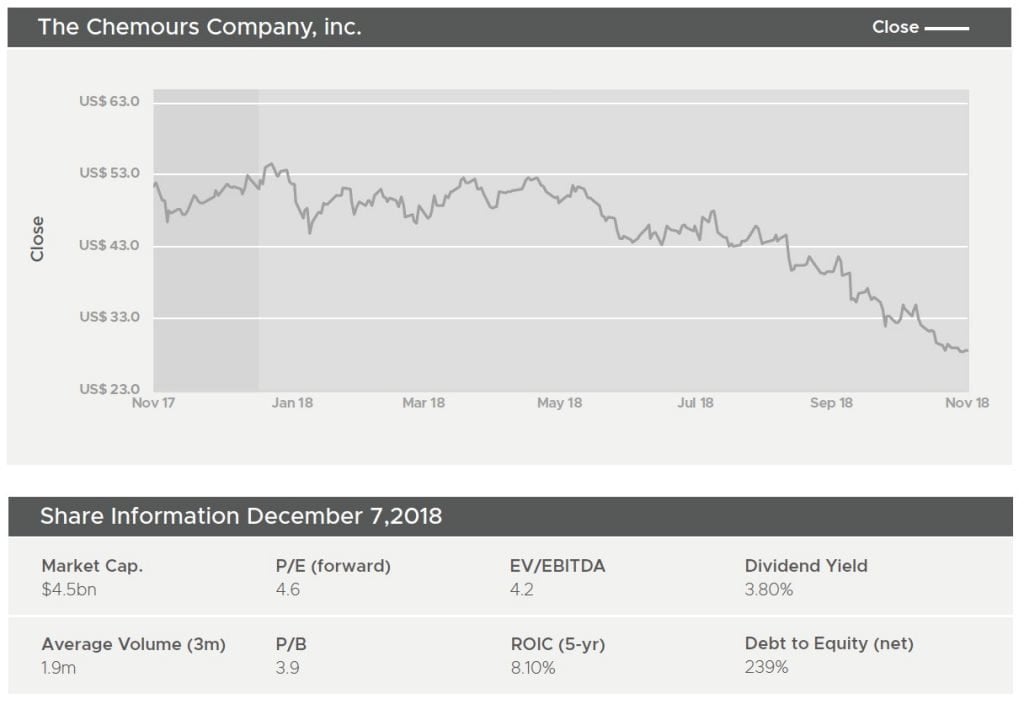Click the Nov 17 x-axis marker
Viewport: 1024px width, 704px height.
coord(153,403)
